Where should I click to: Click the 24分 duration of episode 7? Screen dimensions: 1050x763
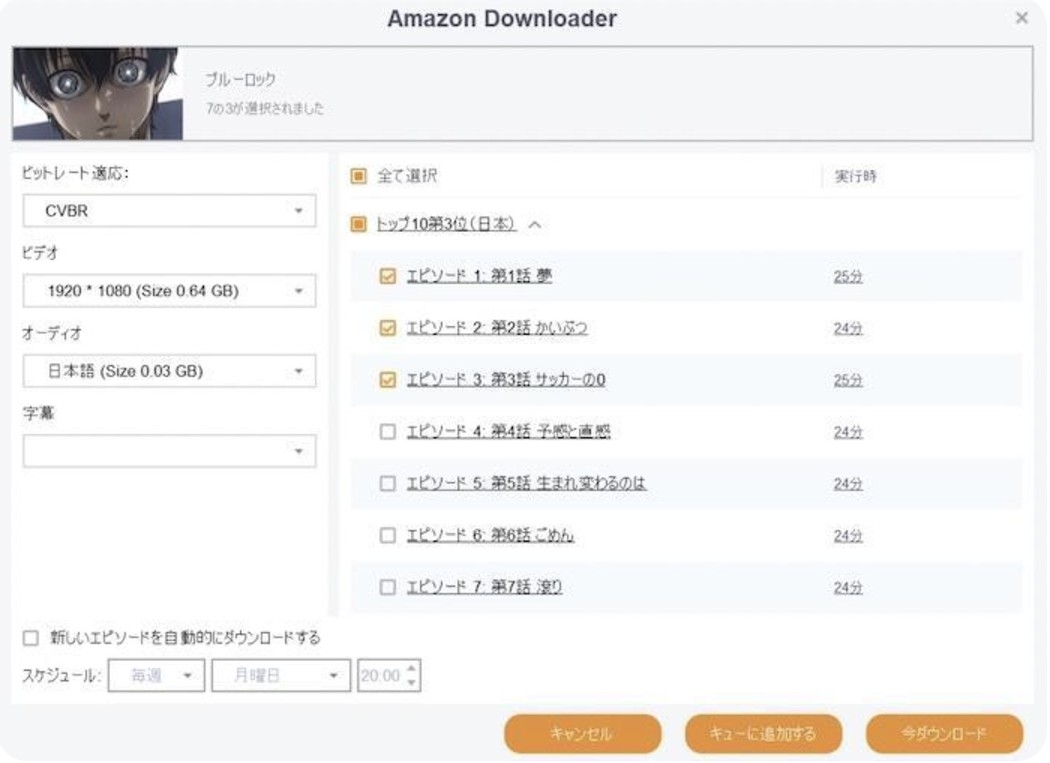click(848, 588)
